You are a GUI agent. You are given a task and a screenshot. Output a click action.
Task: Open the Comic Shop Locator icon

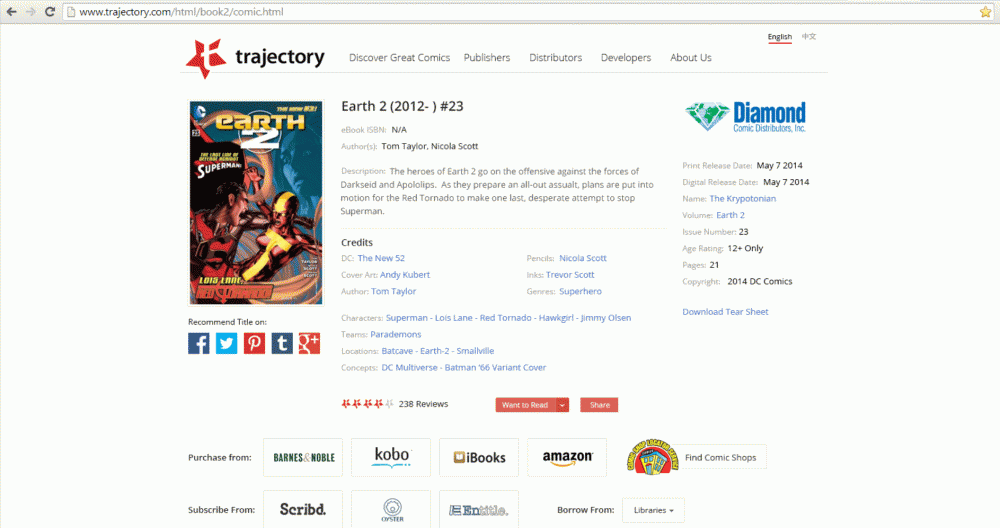click(x=653, y=457)
